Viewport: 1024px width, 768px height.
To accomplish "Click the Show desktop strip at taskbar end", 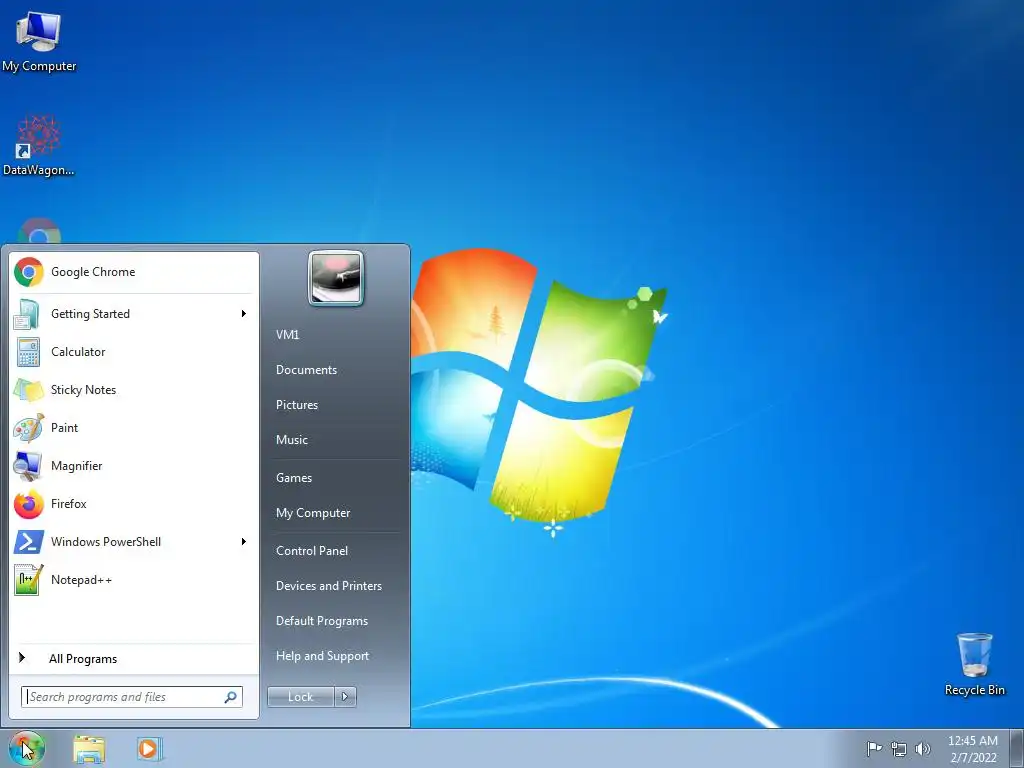I will (1017, 748).
